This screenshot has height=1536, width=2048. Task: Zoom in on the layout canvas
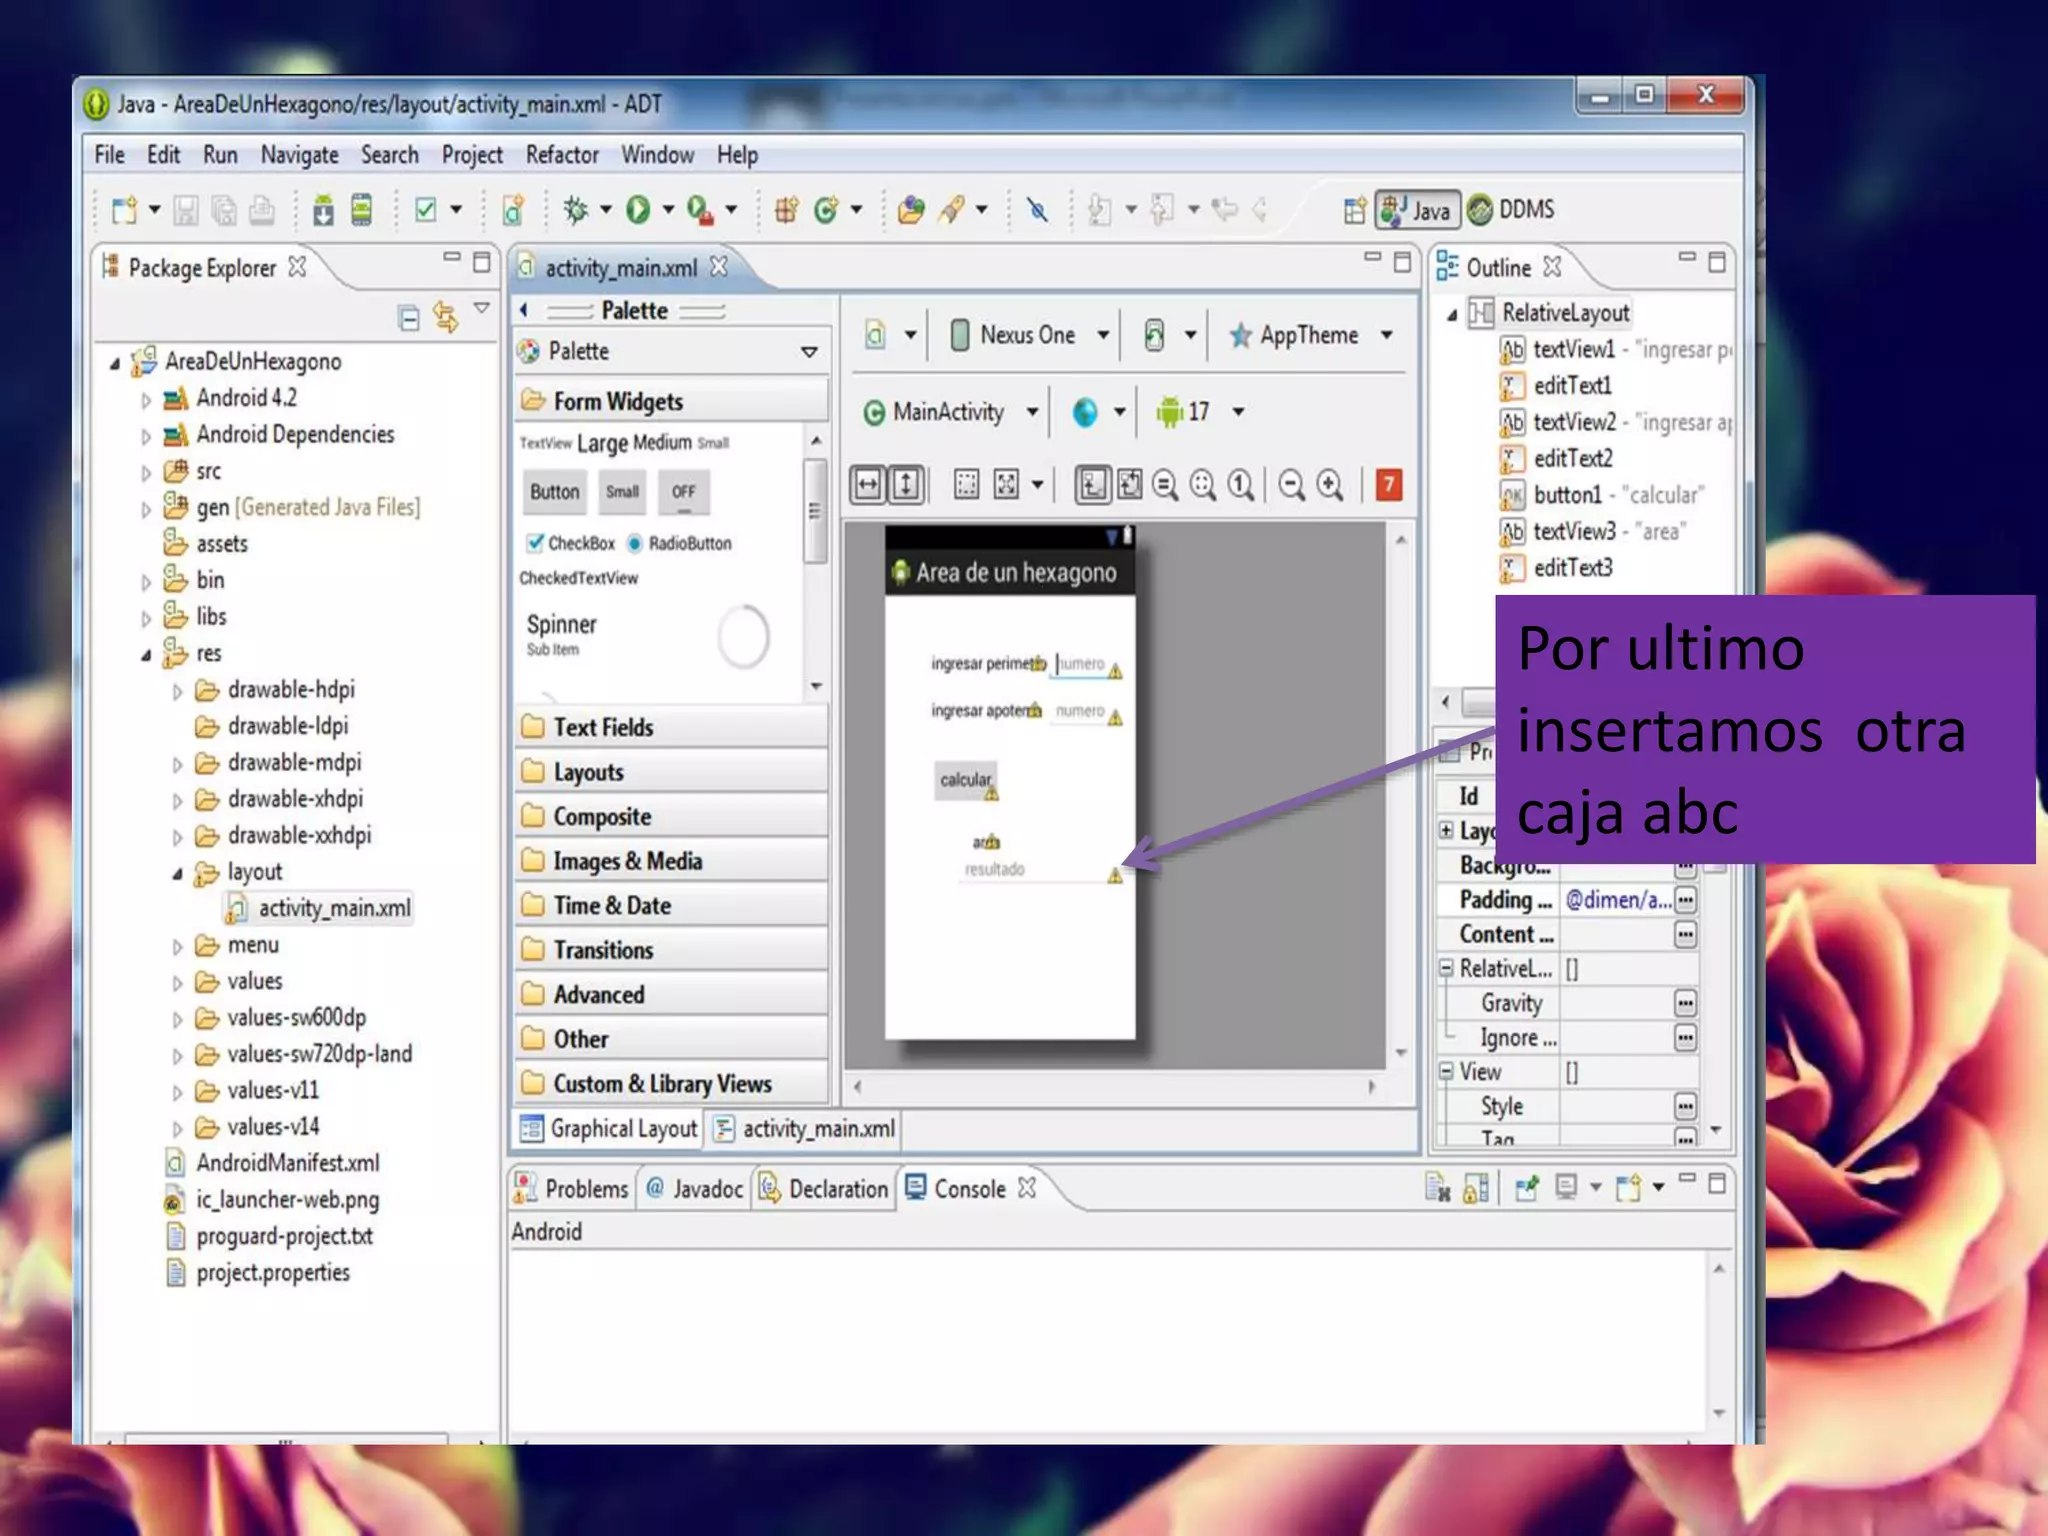click(1329, 485)
